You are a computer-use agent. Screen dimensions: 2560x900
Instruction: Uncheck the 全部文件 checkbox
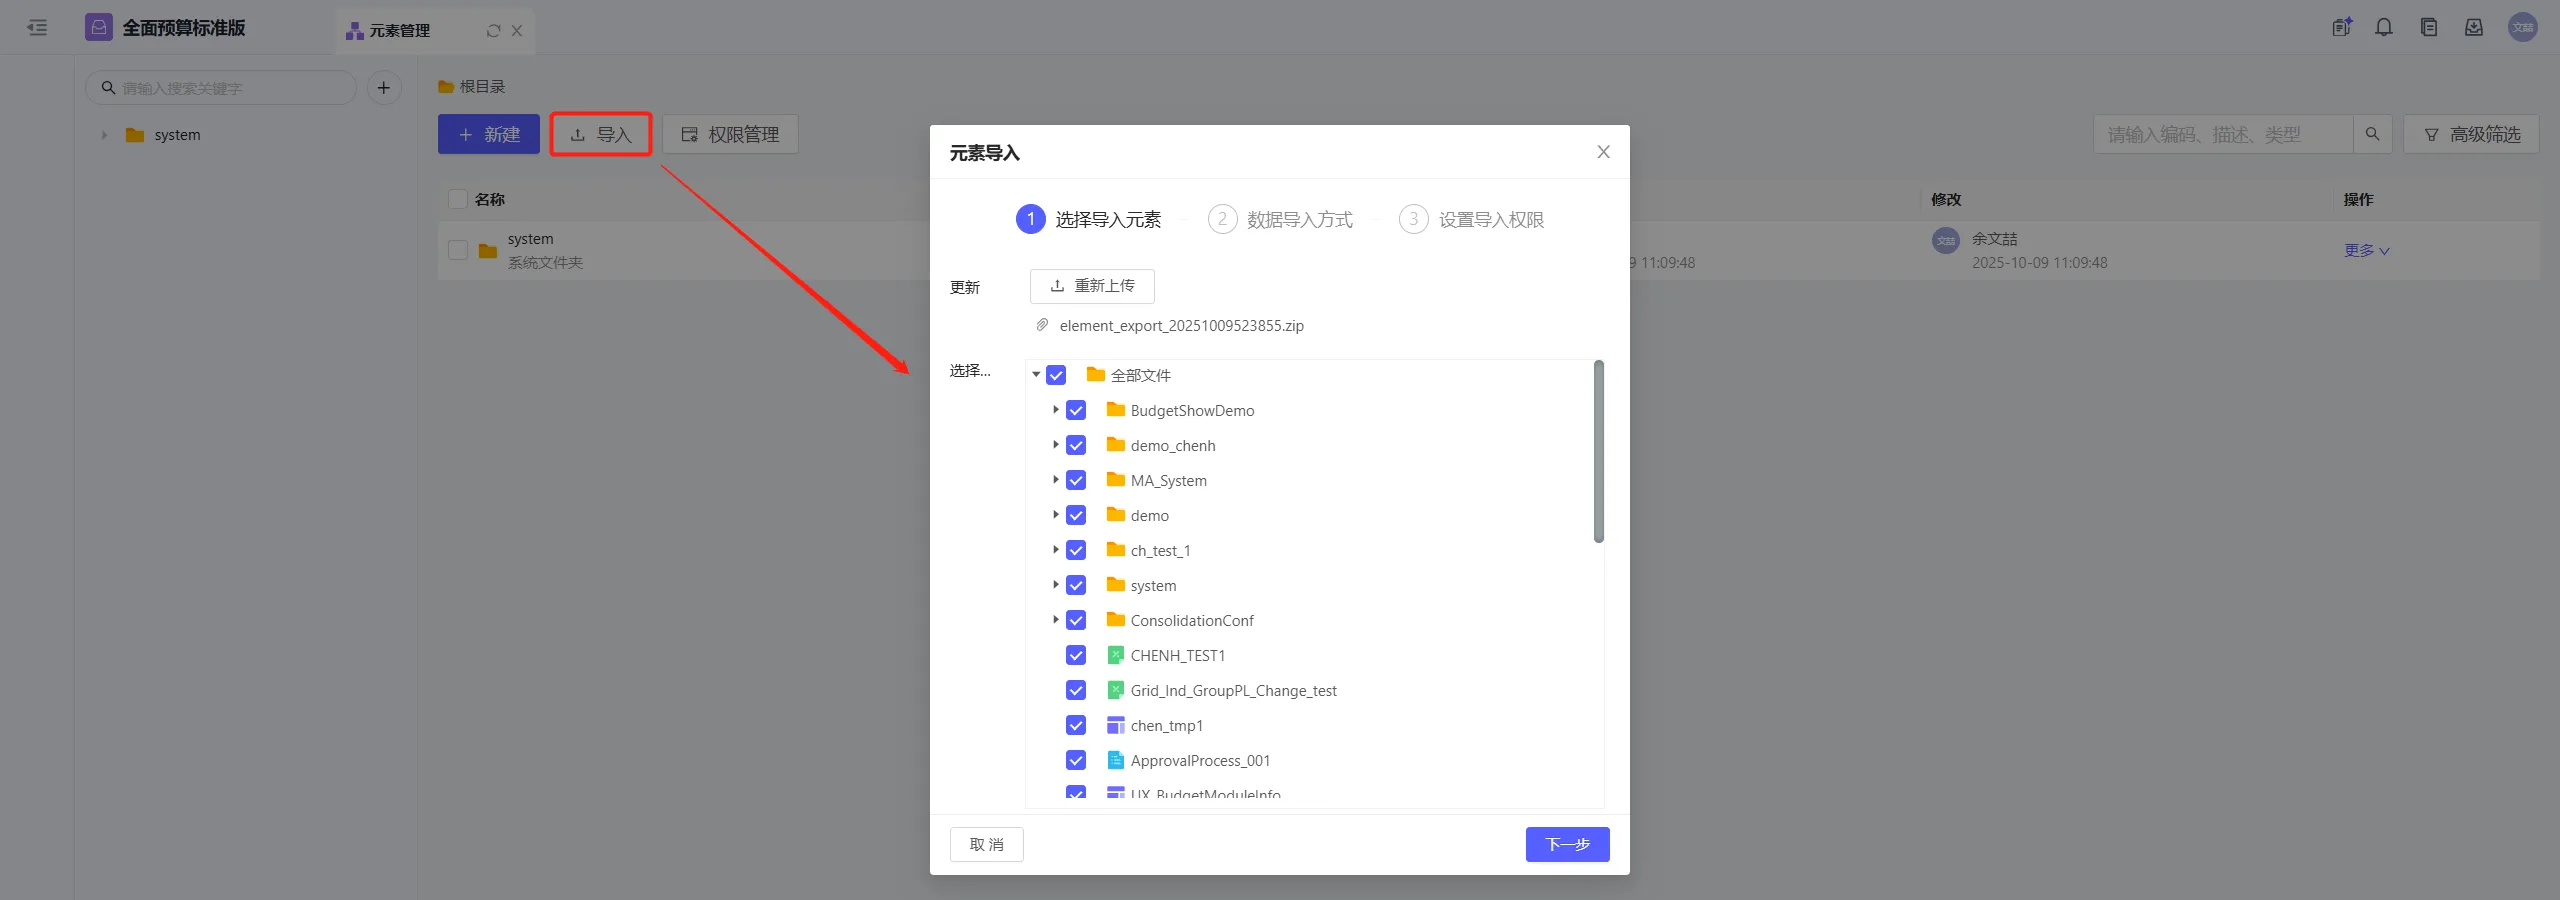[1056, 376]
